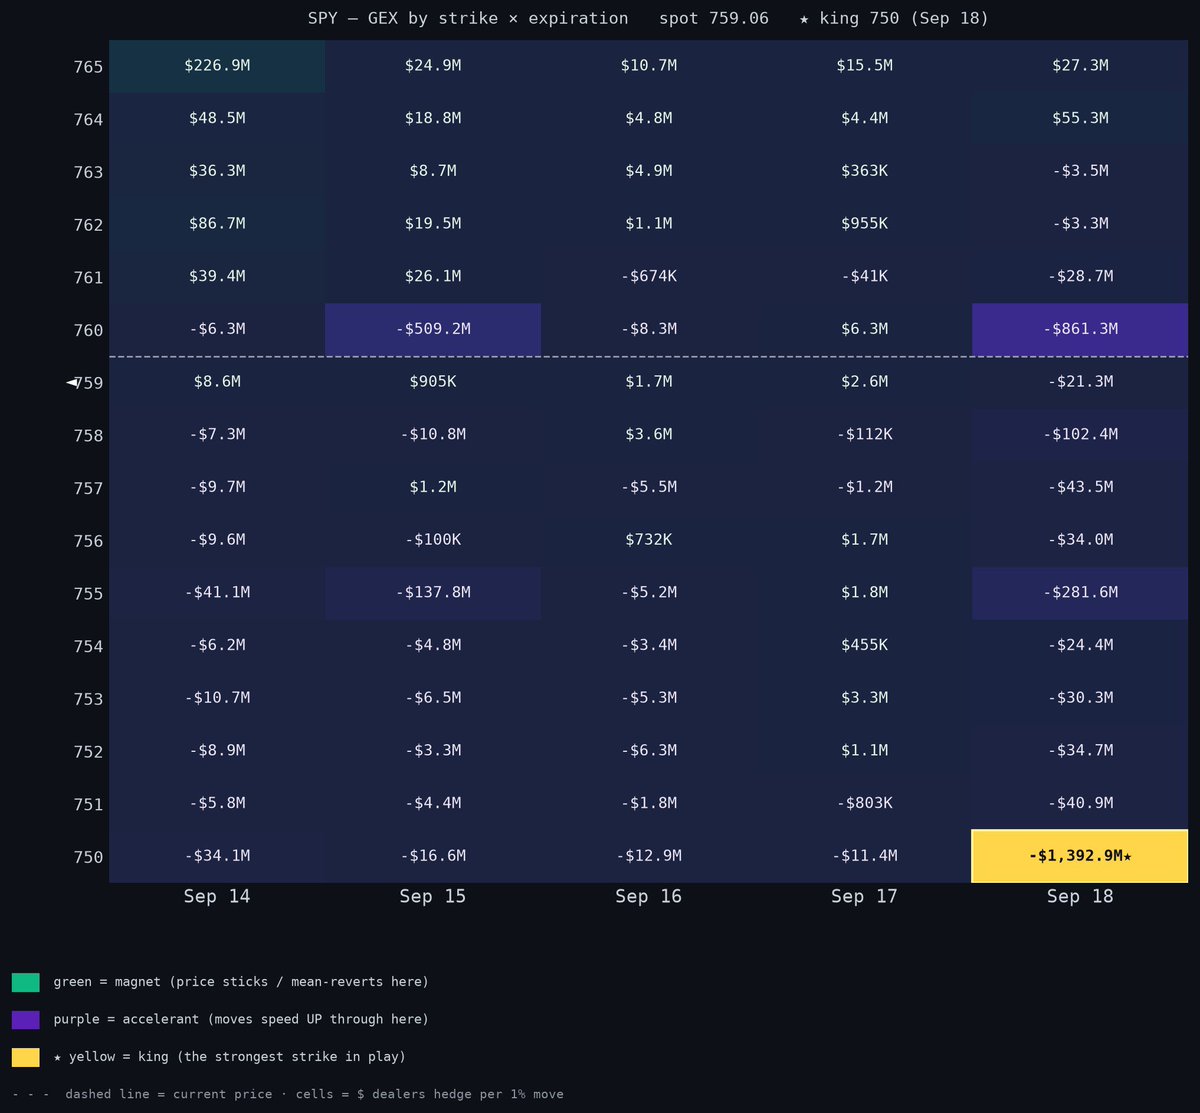Click the $955K cell at strike 762
Screen dimensions: 1200x1113
tap(864, 224)
